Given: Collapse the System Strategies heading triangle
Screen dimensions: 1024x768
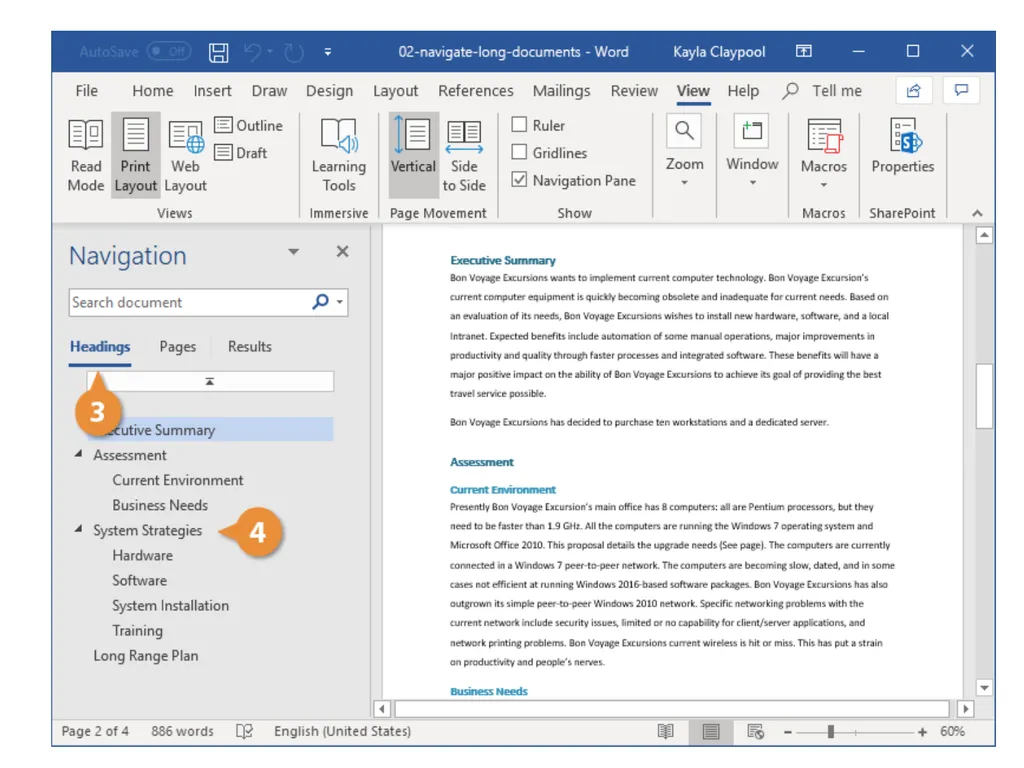Looking at the screenshot, I should coord(78,529).
